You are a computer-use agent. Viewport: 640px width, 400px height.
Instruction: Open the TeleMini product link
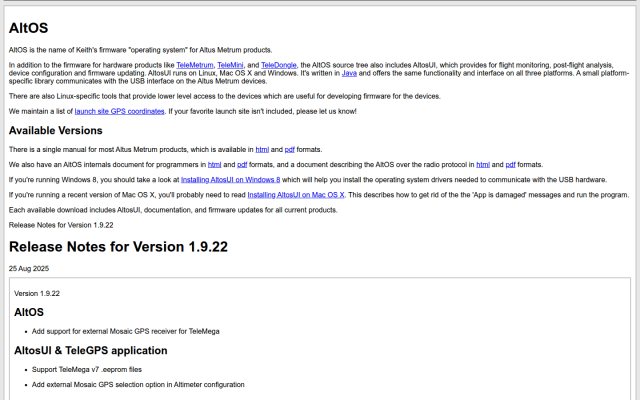pos(230,65)
